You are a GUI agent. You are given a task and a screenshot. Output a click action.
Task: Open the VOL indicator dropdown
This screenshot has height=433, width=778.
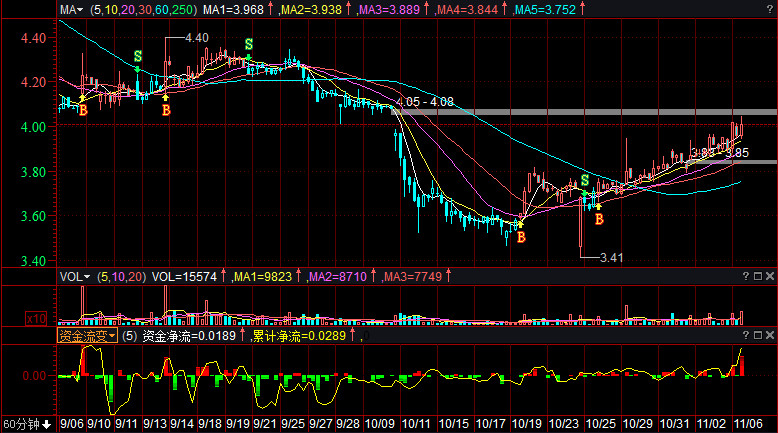coord(74,276)
